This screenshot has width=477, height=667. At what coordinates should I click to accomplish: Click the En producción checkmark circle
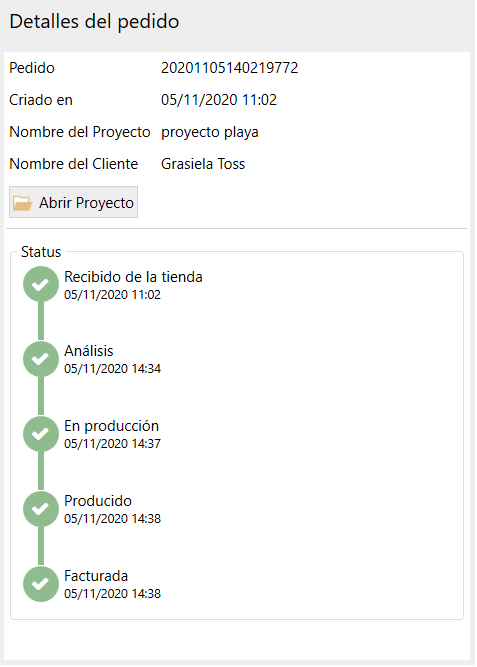point(41,434)
